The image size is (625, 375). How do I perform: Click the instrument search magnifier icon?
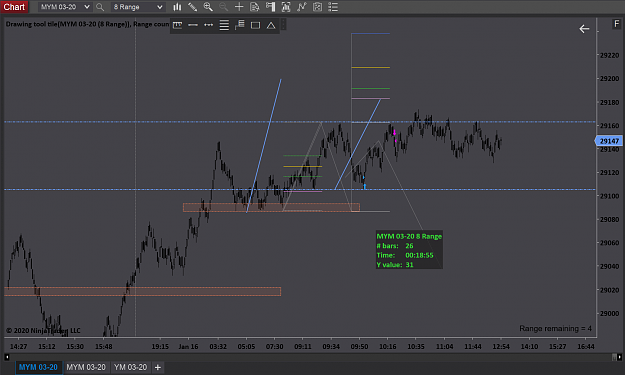pos(100,7)
